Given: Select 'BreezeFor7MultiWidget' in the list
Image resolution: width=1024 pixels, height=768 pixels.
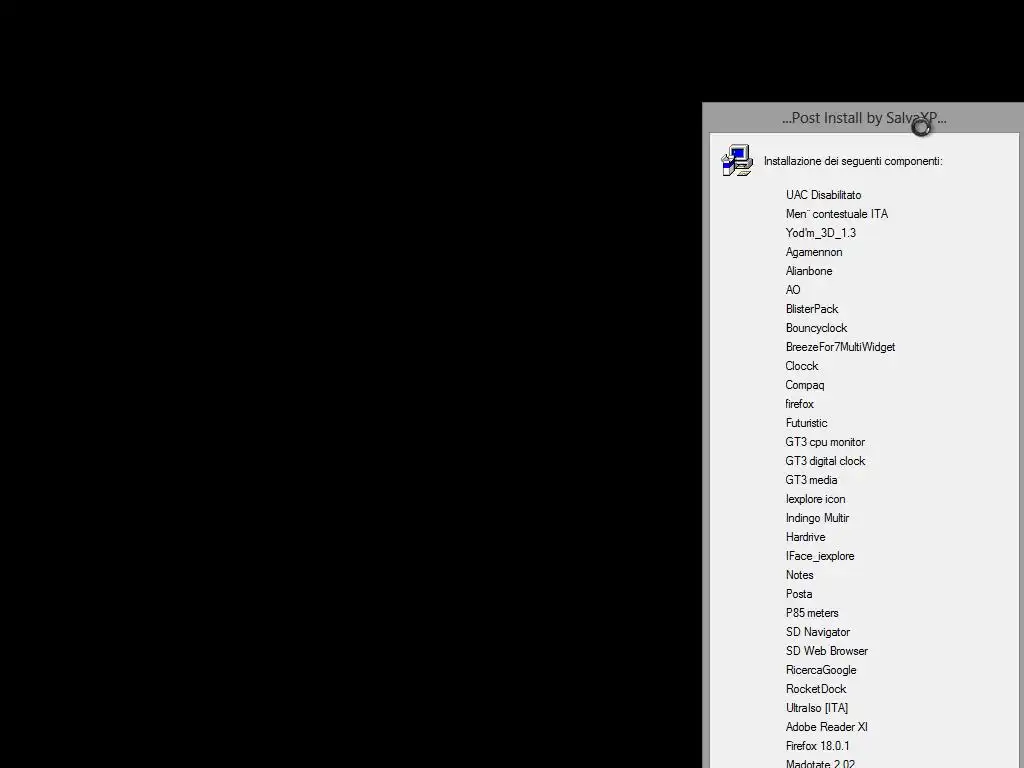Looking at the screenshot, I should pyautogui.click(x=840, y=347).
